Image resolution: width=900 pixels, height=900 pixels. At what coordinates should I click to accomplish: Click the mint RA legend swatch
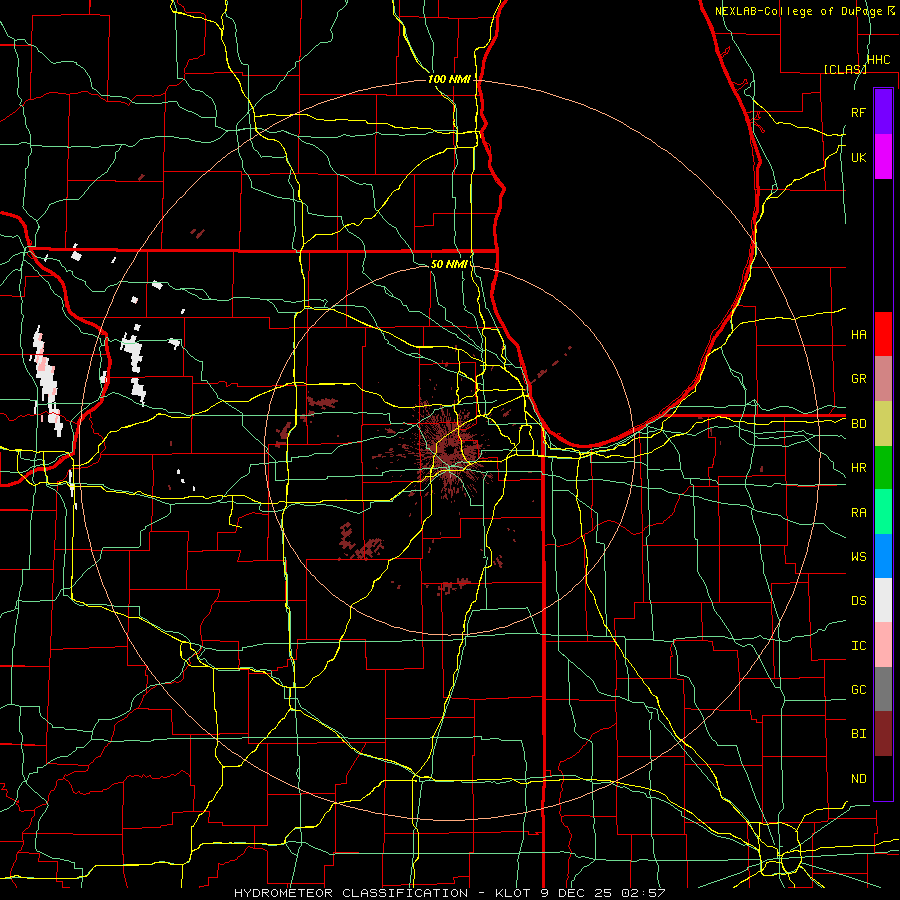point(883,512)
